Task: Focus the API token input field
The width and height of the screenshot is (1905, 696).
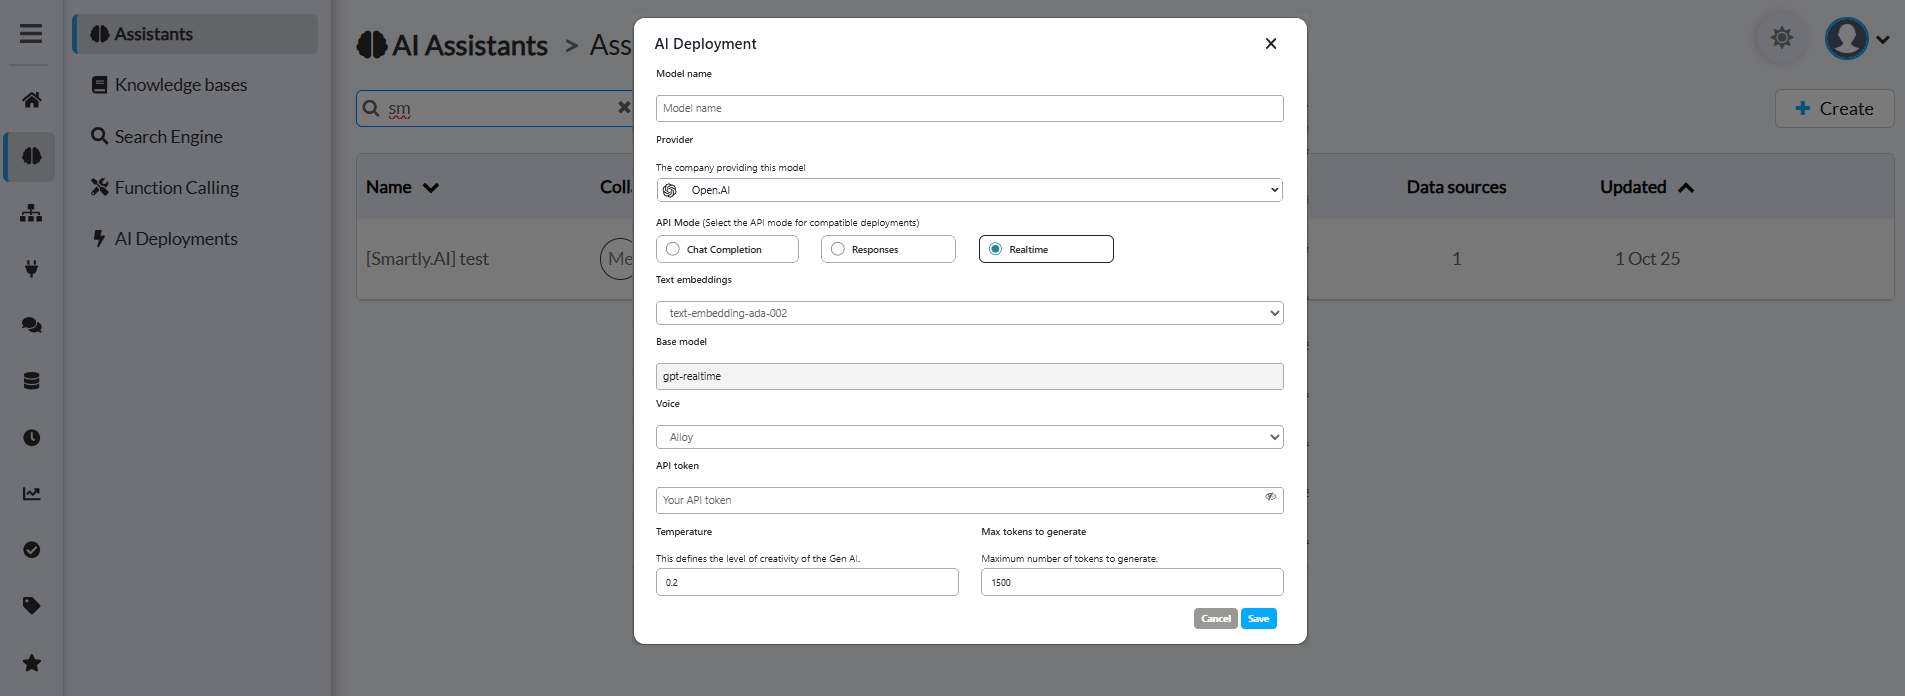Action: click(969, 500)
